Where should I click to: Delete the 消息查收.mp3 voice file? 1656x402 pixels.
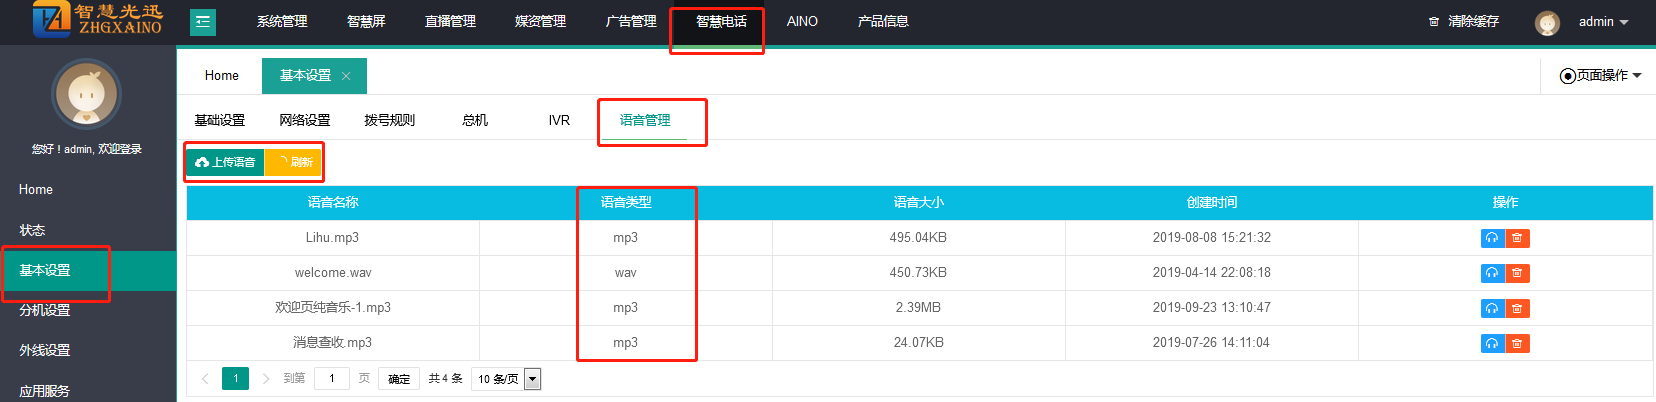coord(1517,343)
